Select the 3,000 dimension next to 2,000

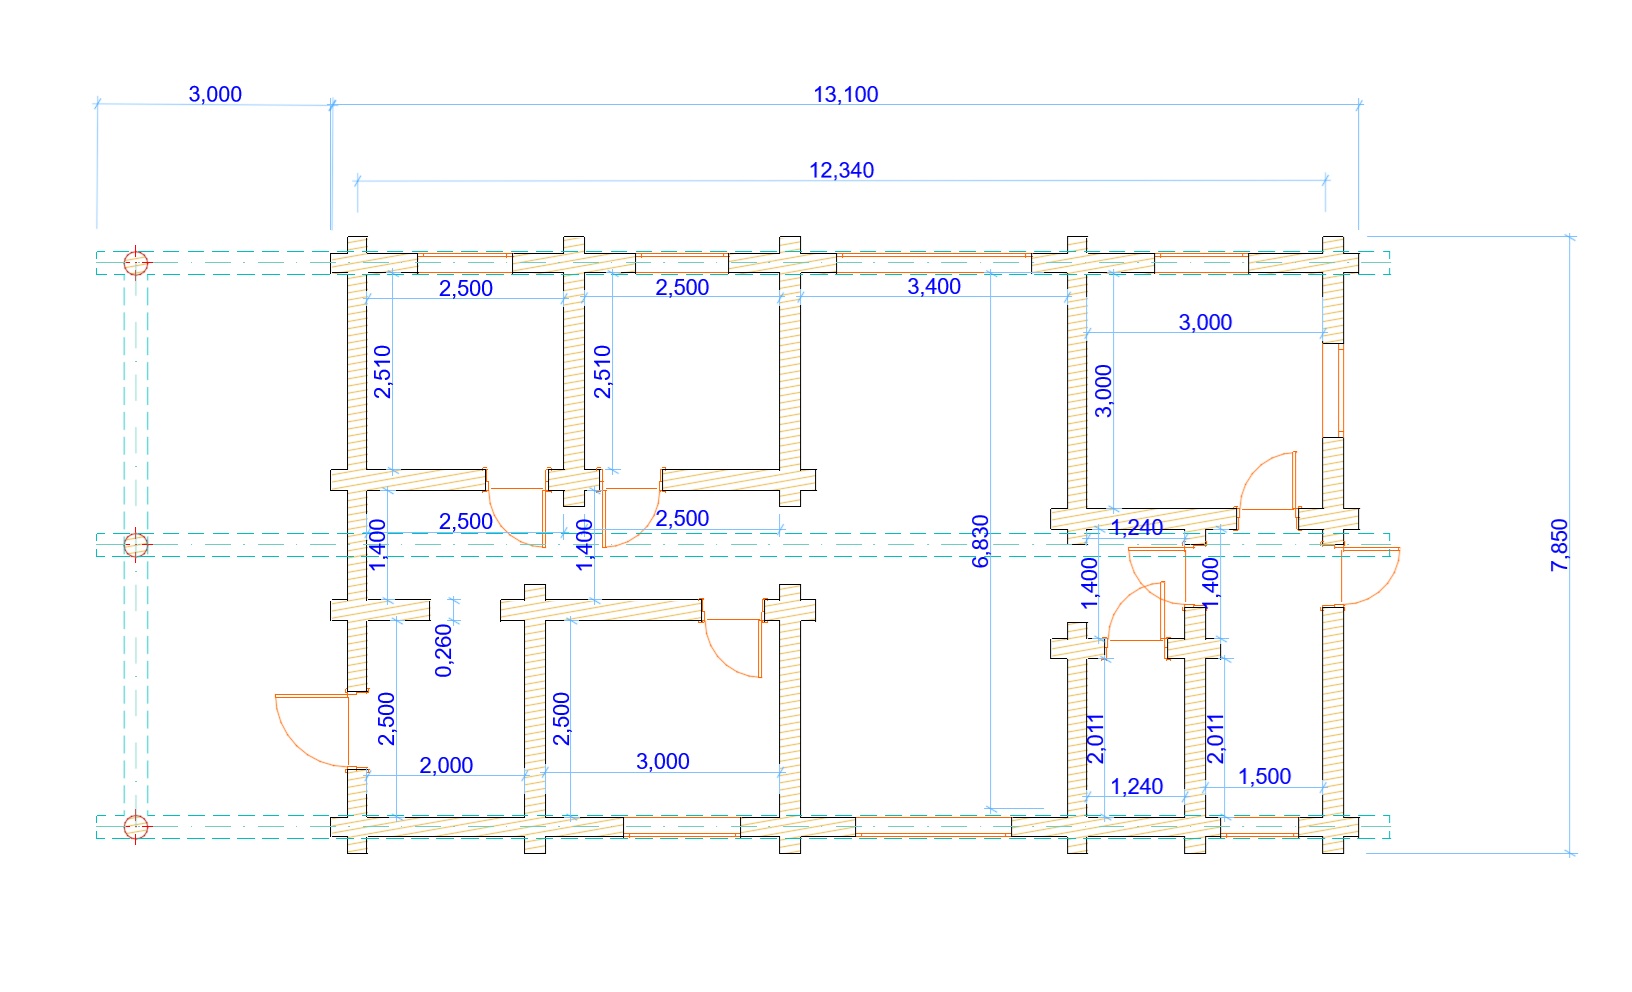[x=663, y=761]
